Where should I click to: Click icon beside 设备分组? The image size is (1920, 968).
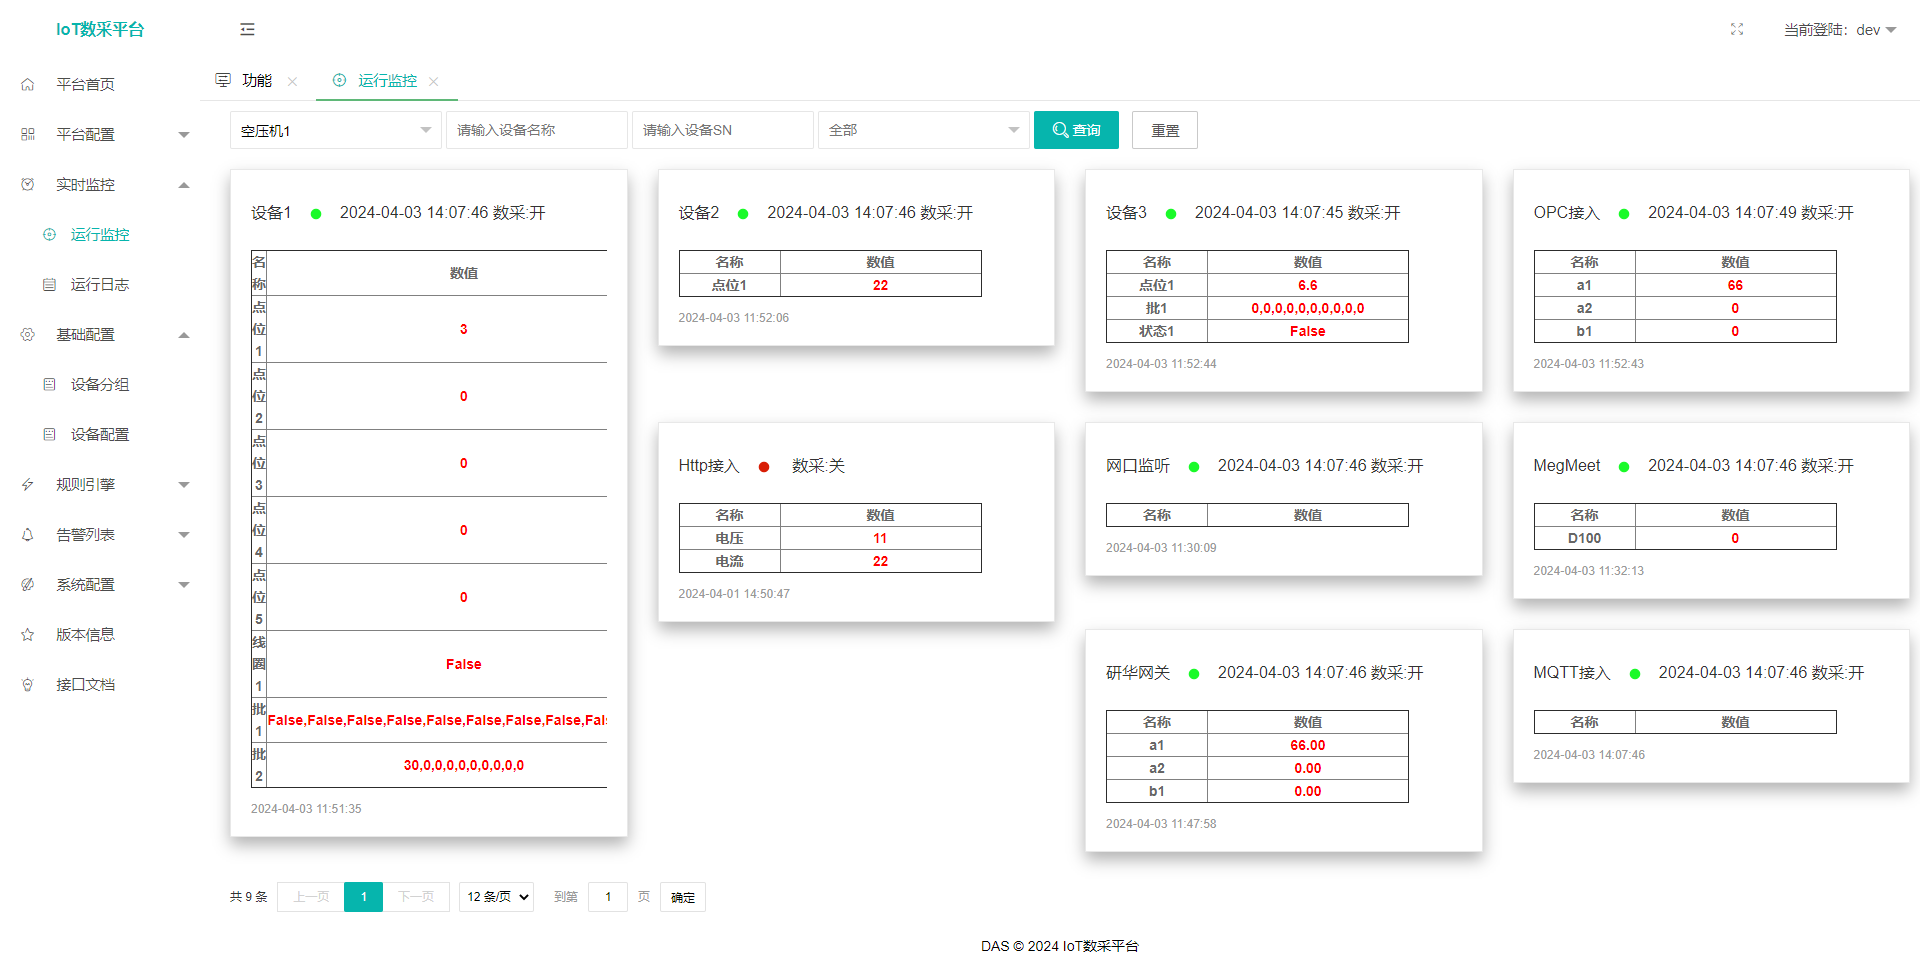[49, 385]
